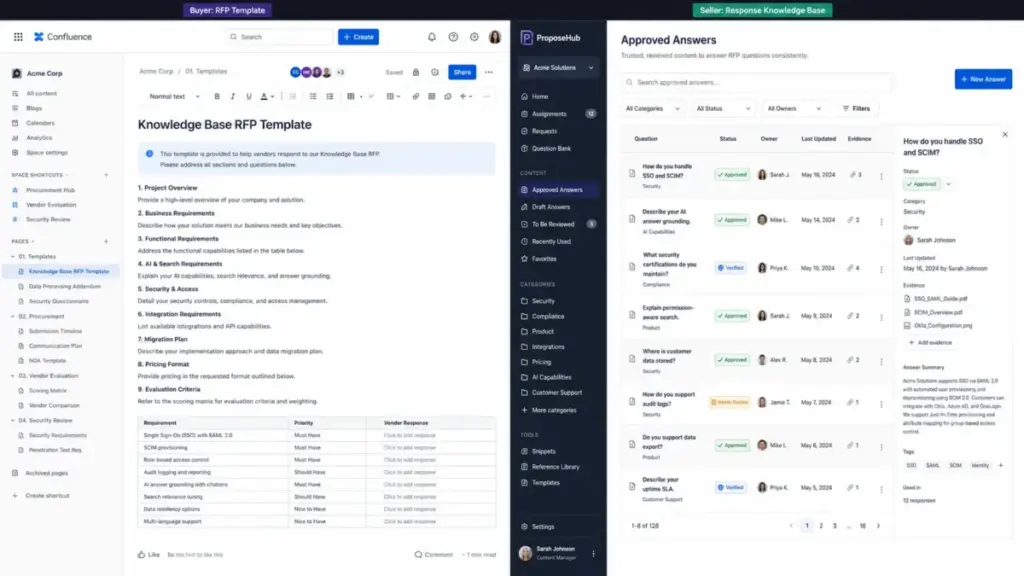Open Assignments in ProposeHub sidebar
This screenshot has height=576, width=1024.
[549, 114]
